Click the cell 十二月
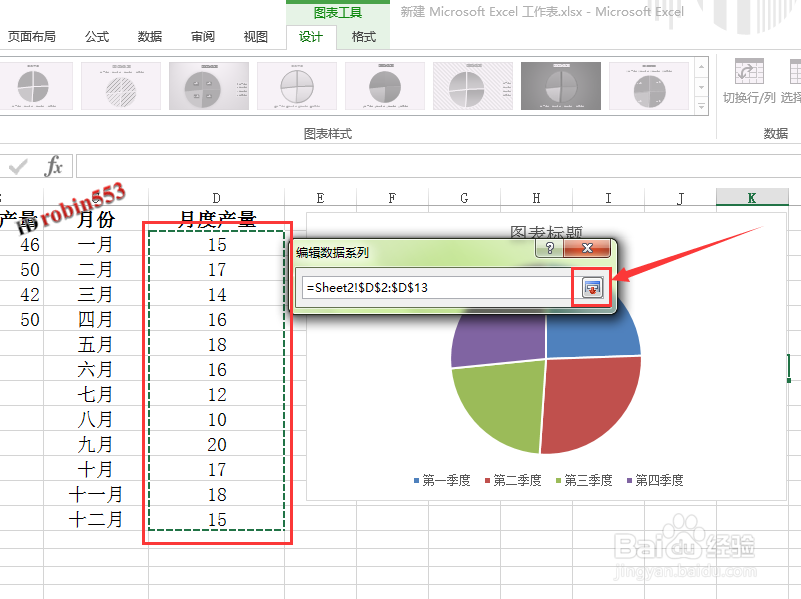The image size is (801, 599). pos(96,520)
